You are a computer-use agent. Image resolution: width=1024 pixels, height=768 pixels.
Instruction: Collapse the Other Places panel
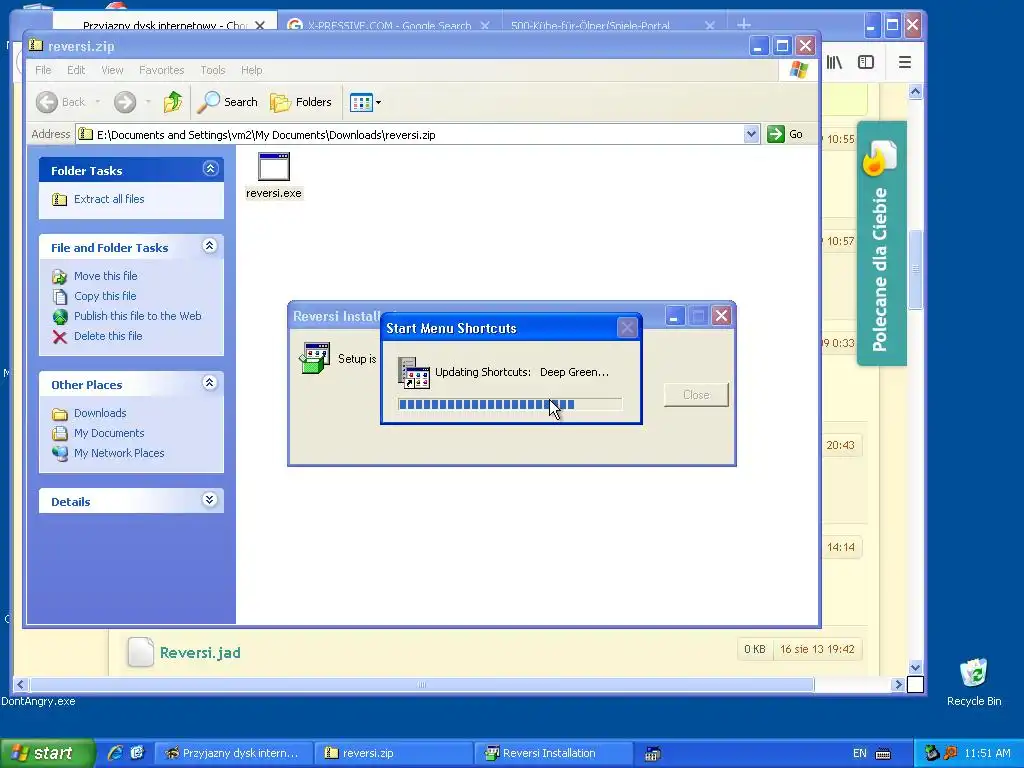210,383
